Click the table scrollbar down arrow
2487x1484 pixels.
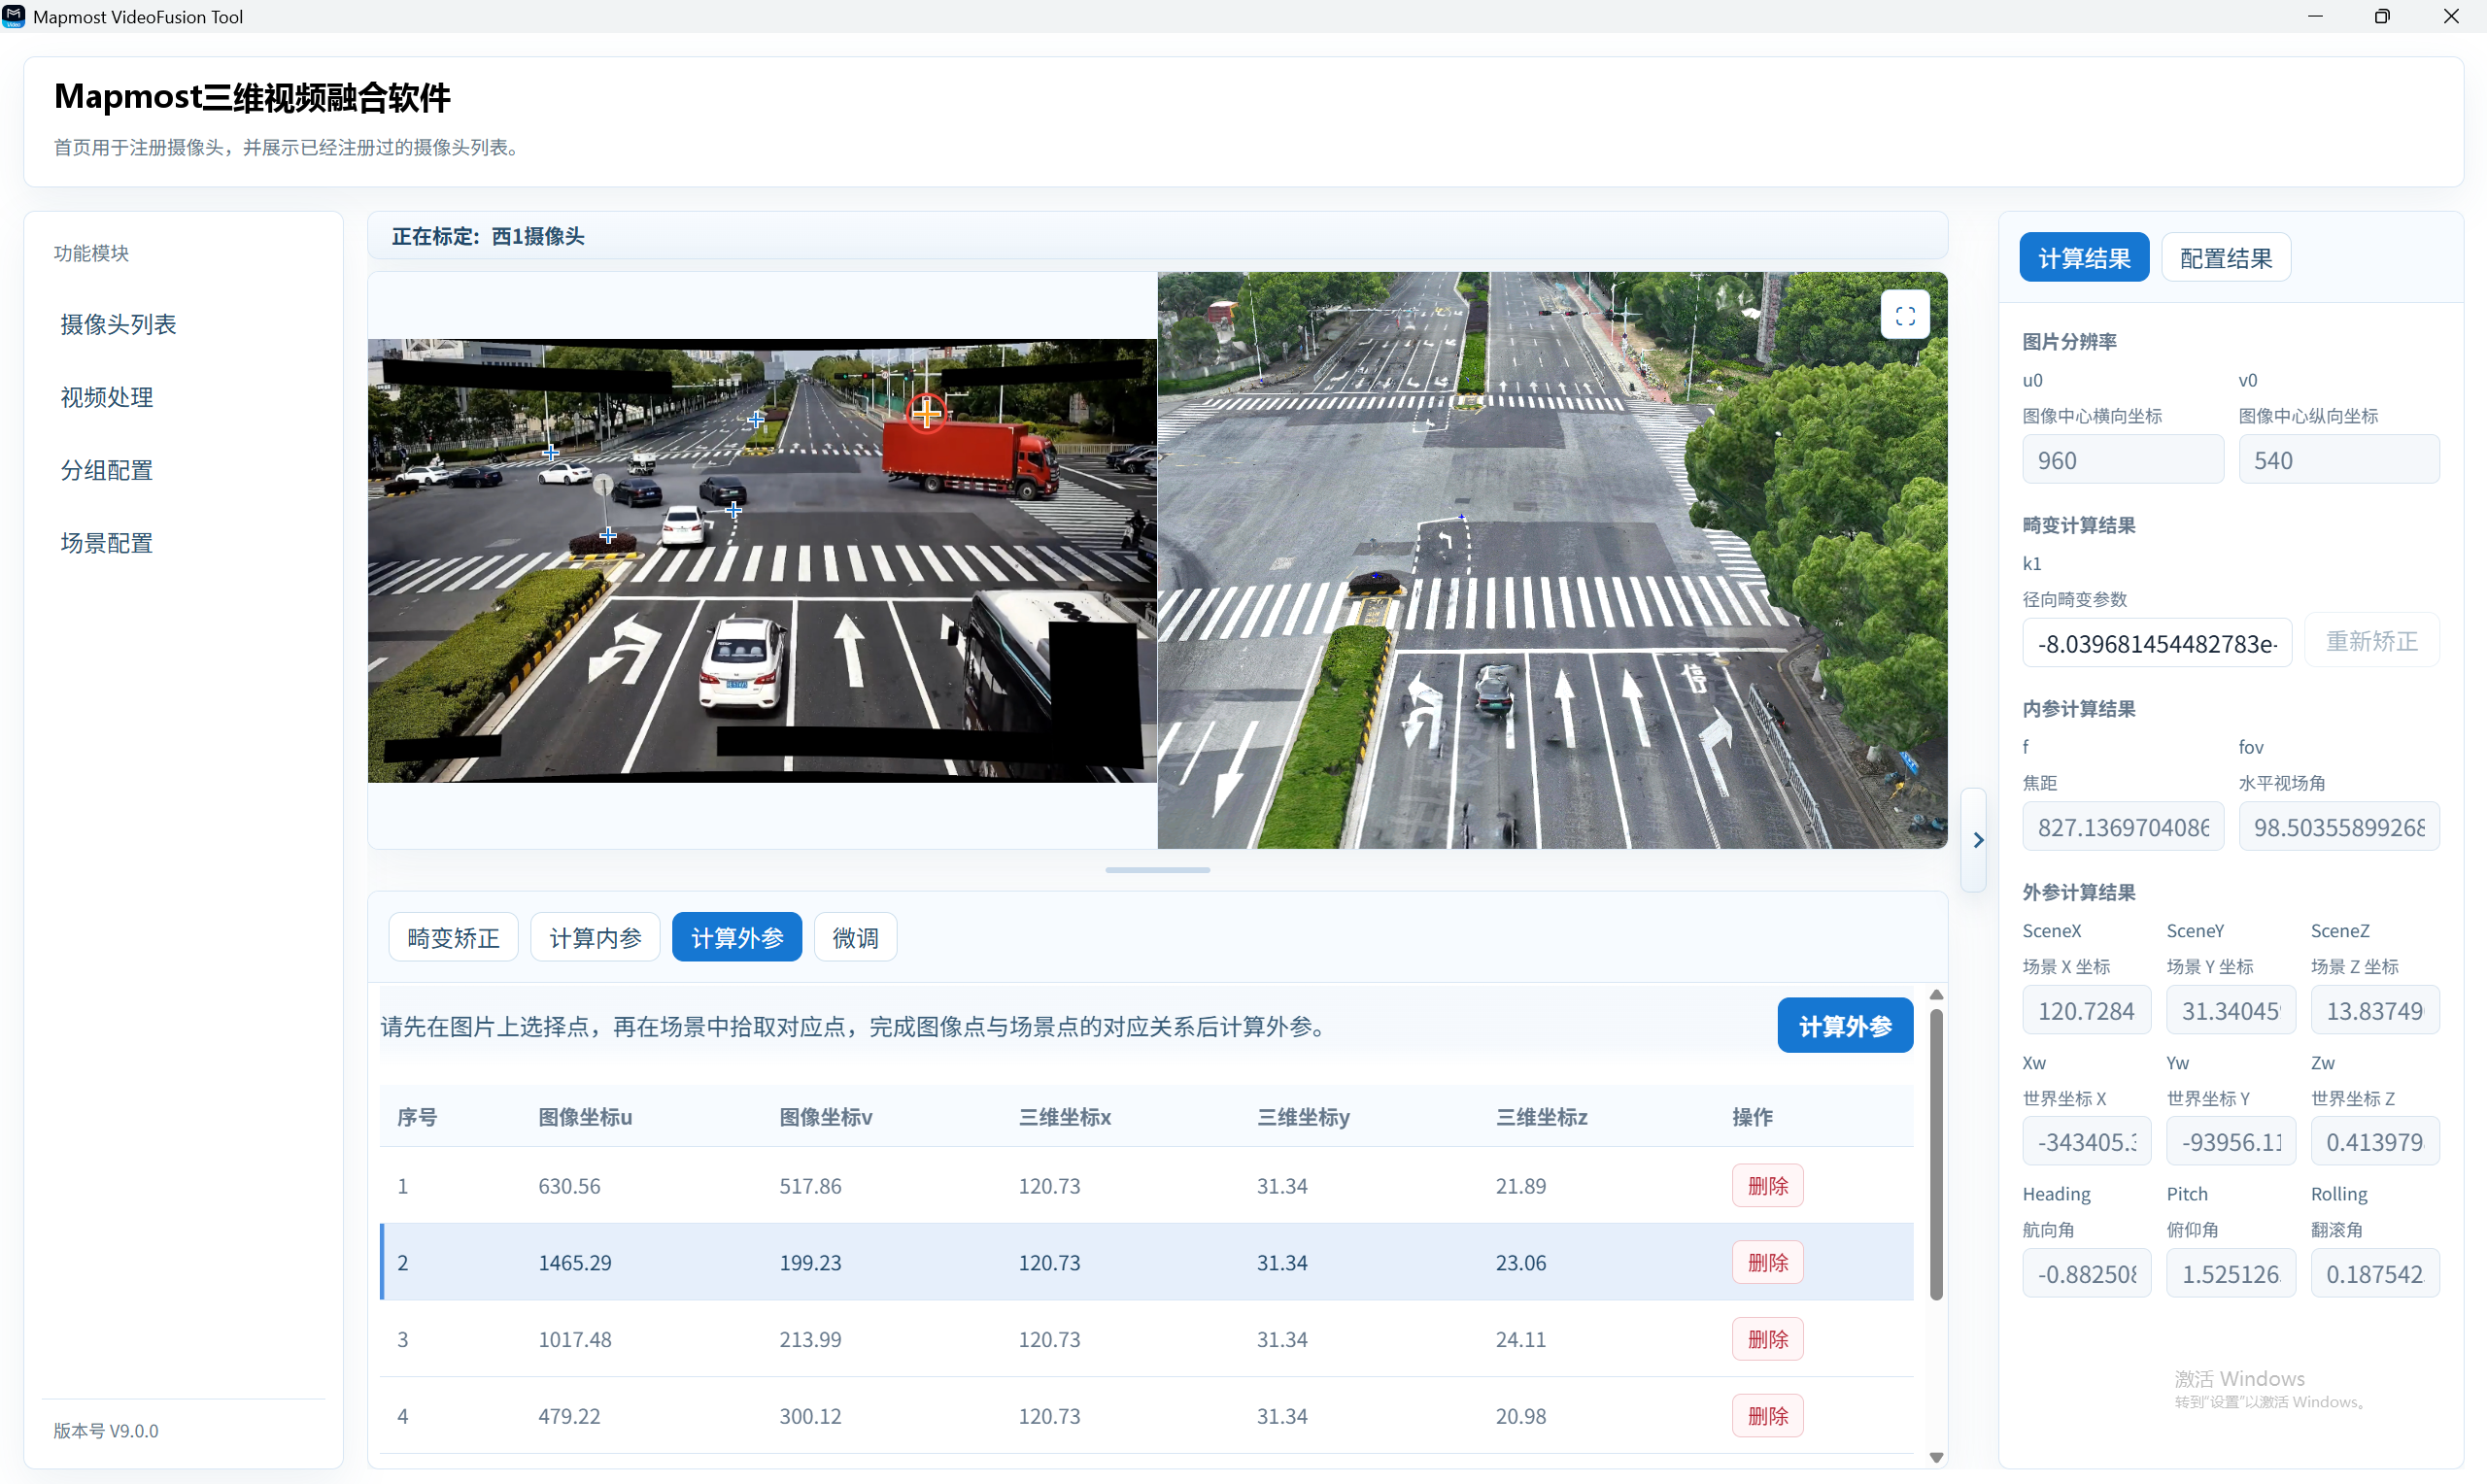(1936, 1457)
